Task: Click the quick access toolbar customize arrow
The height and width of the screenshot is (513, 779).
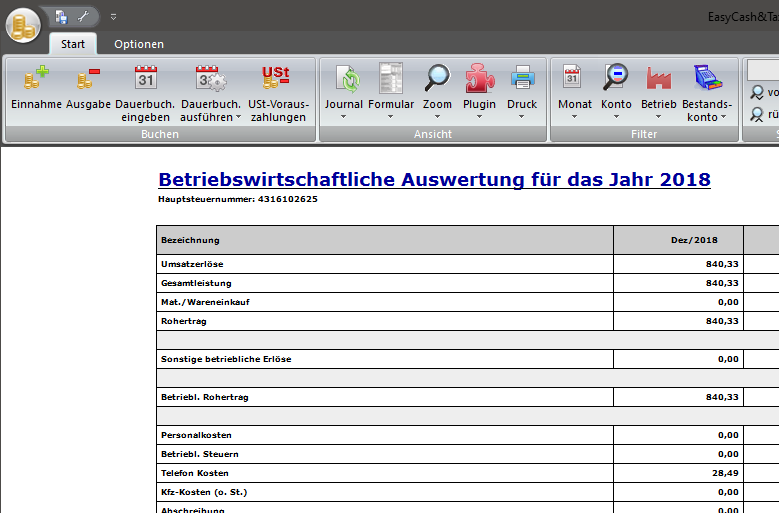Action: tap(113, 17)
